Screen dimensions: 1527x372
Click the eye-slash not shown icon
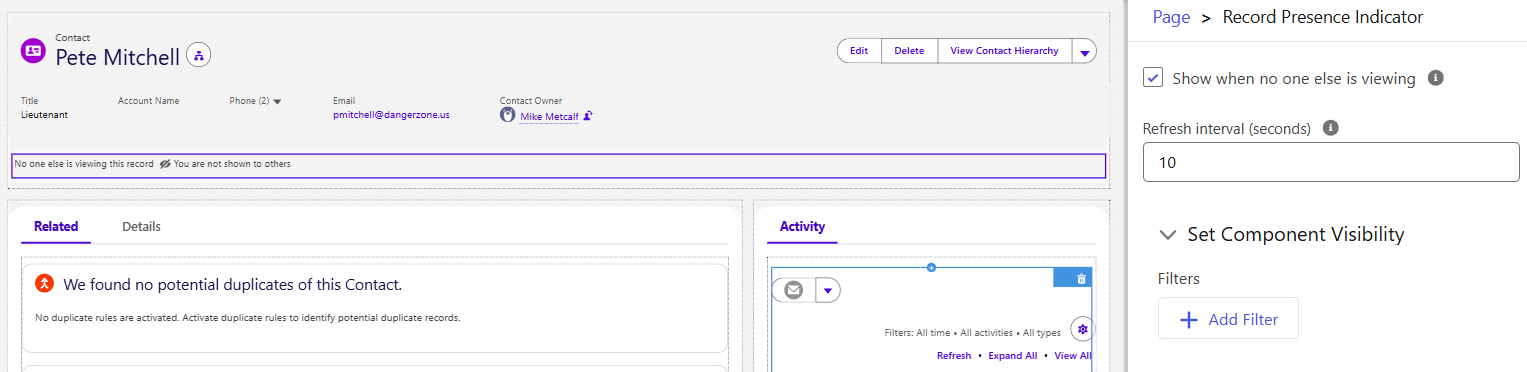click(x=165, y=163)
